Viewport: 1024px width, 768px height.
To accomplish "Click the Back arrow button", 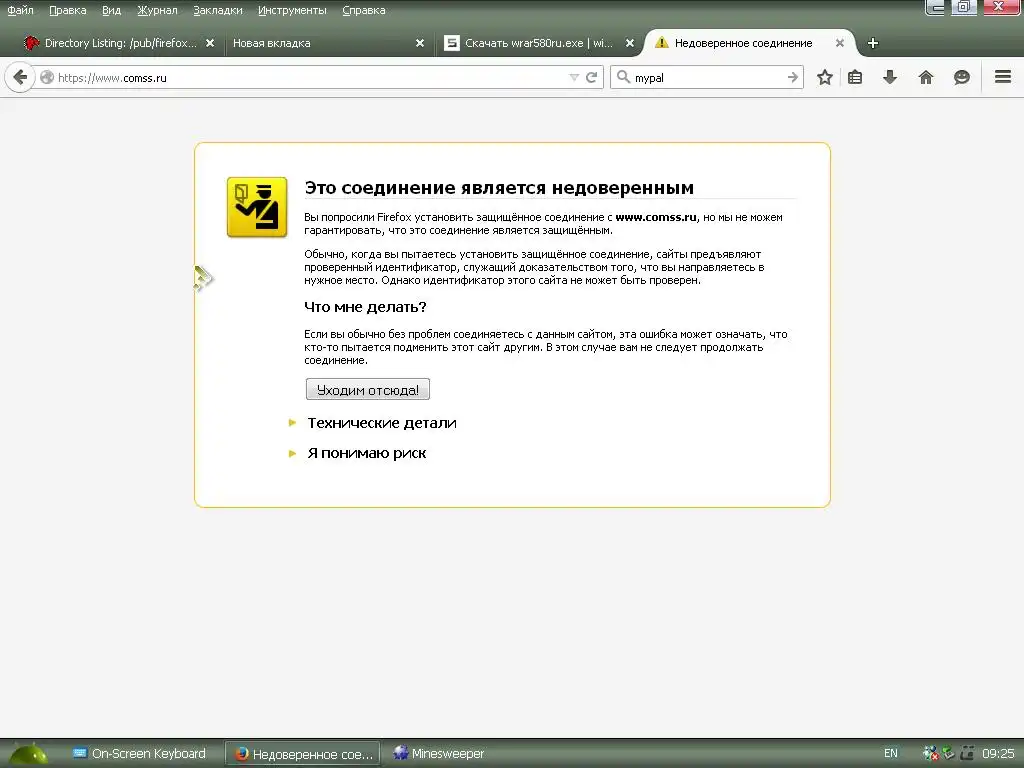I will click(x=20, y=78).
